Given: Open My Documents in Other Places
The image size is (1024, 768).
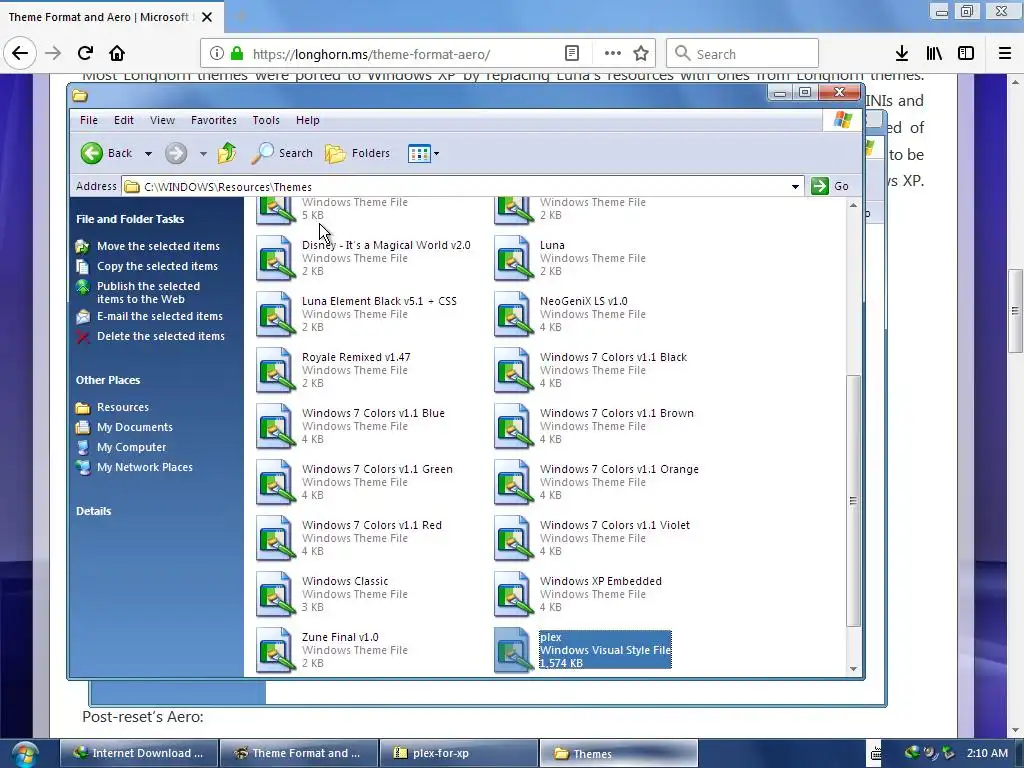Looking at the screenshot, I should point(135,427).
